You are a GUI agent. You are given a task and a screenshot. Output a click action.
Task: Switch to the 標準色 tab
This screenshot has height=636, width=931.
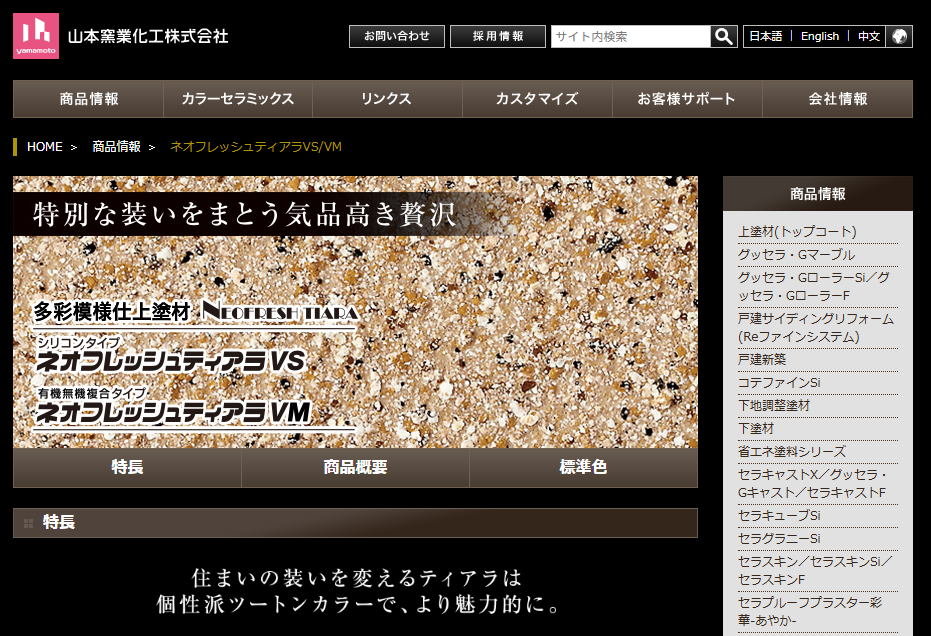pyautogui.click(x=584, y=469)
